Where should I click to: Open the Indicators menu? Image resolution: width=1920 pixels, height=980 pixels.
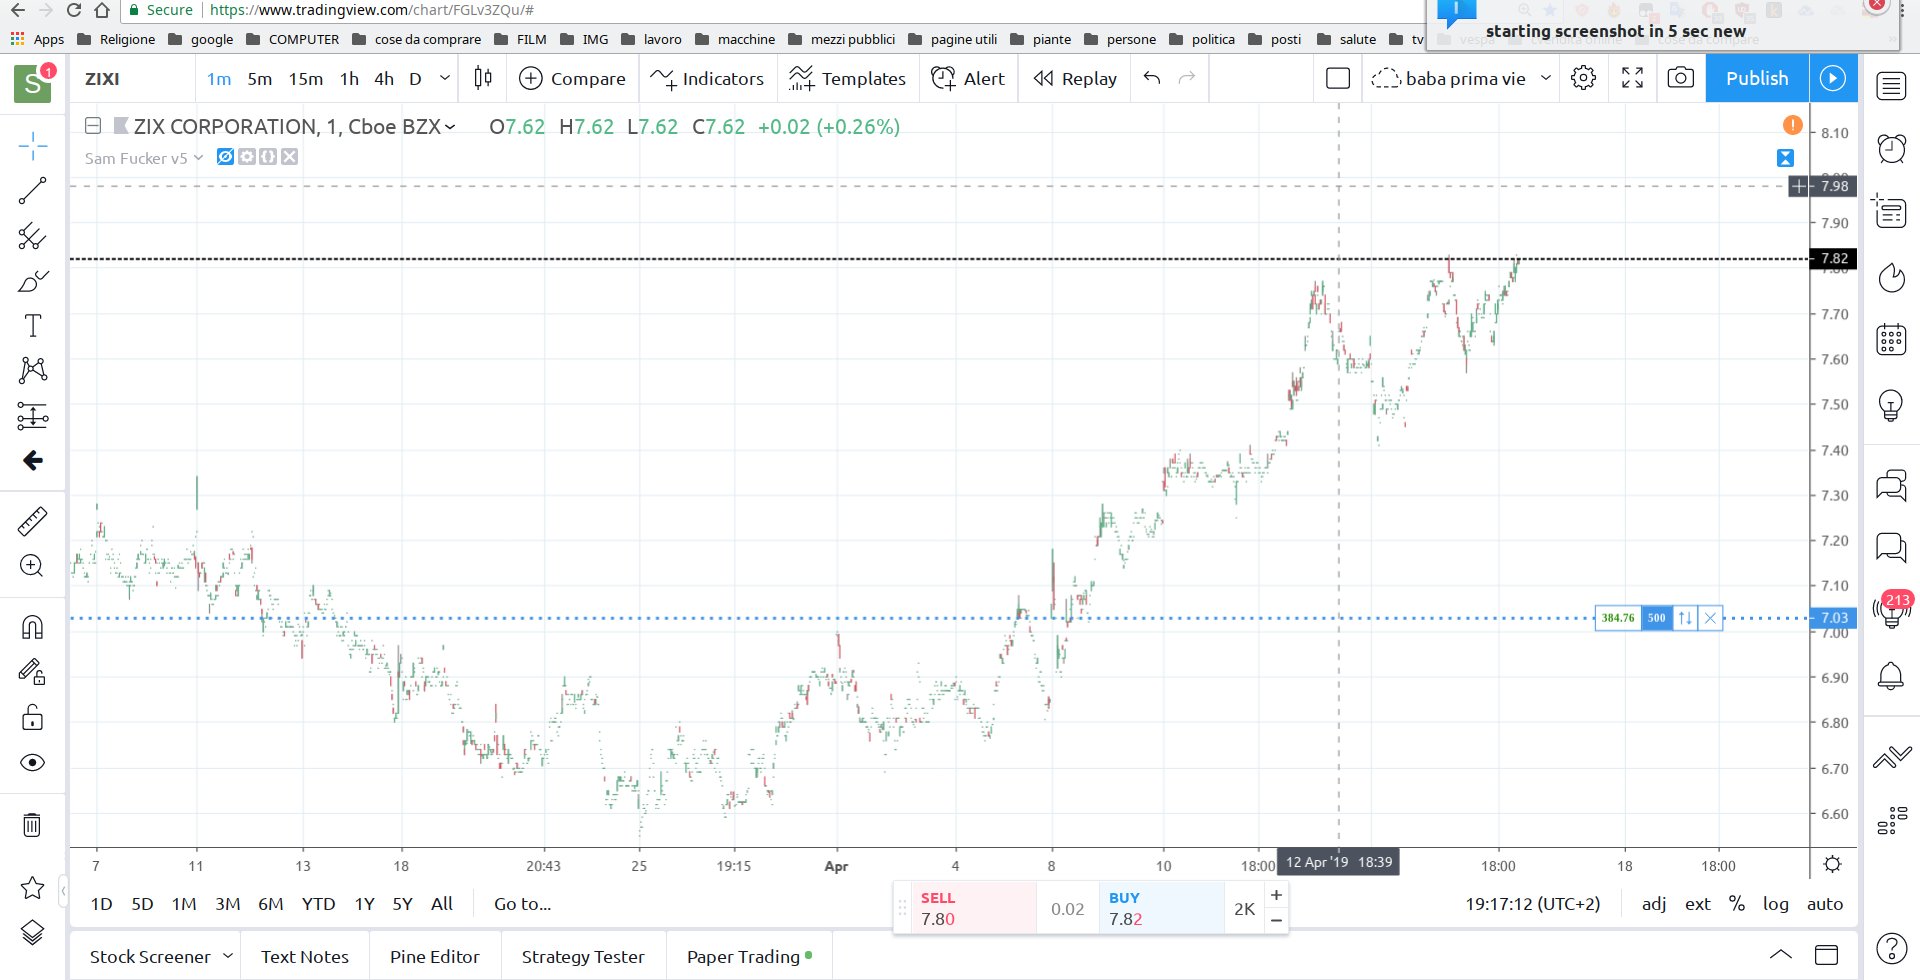click(707, 78)
